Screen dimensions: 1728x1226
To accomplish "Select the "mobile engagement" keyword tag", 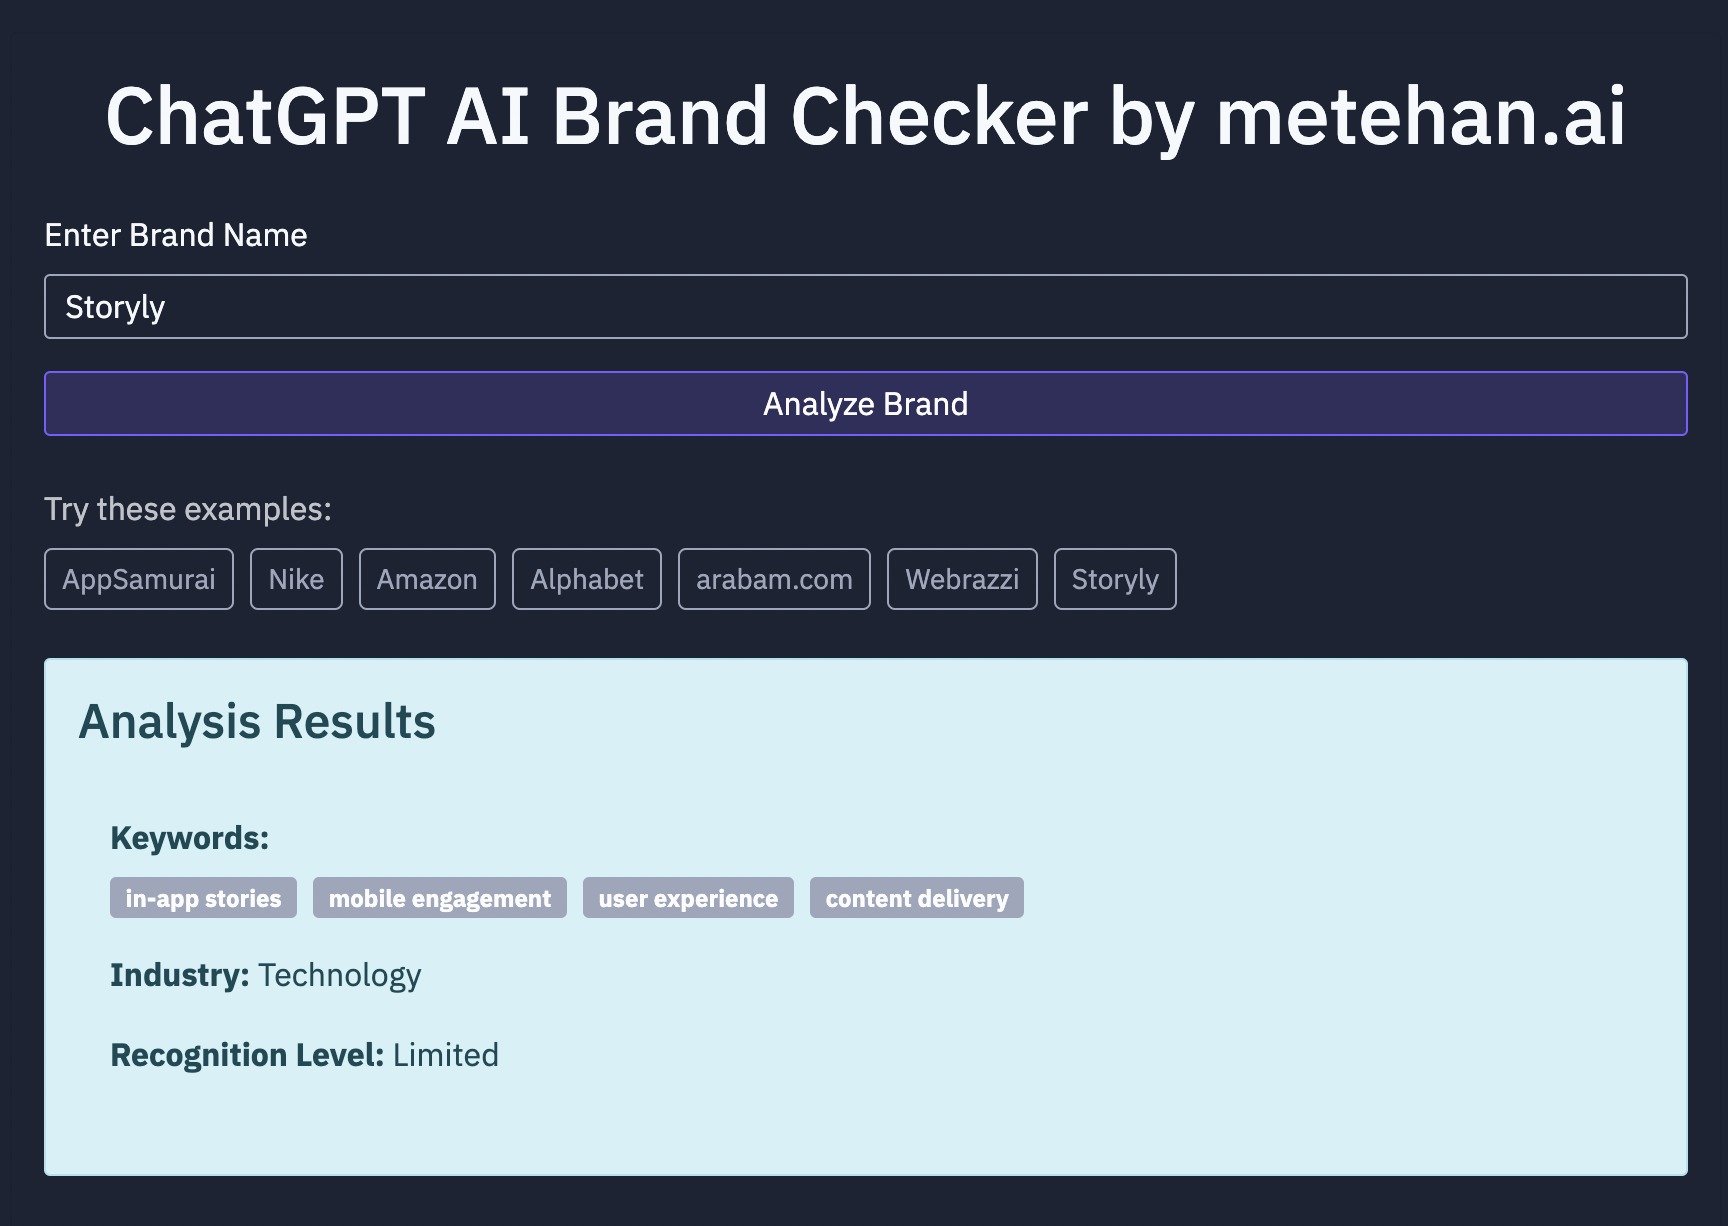I will (x=440, y=898).
